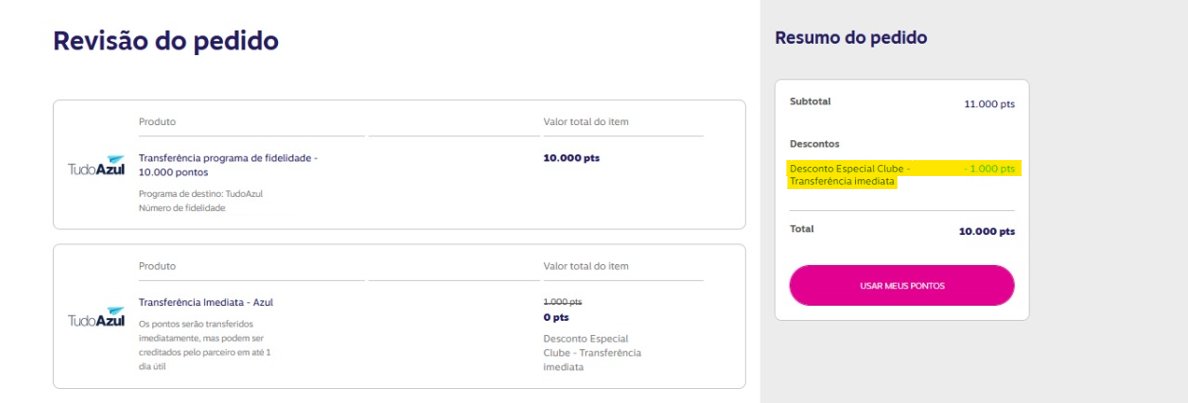Select the Transferência Imediata - Azul product title

click(206, 302)
